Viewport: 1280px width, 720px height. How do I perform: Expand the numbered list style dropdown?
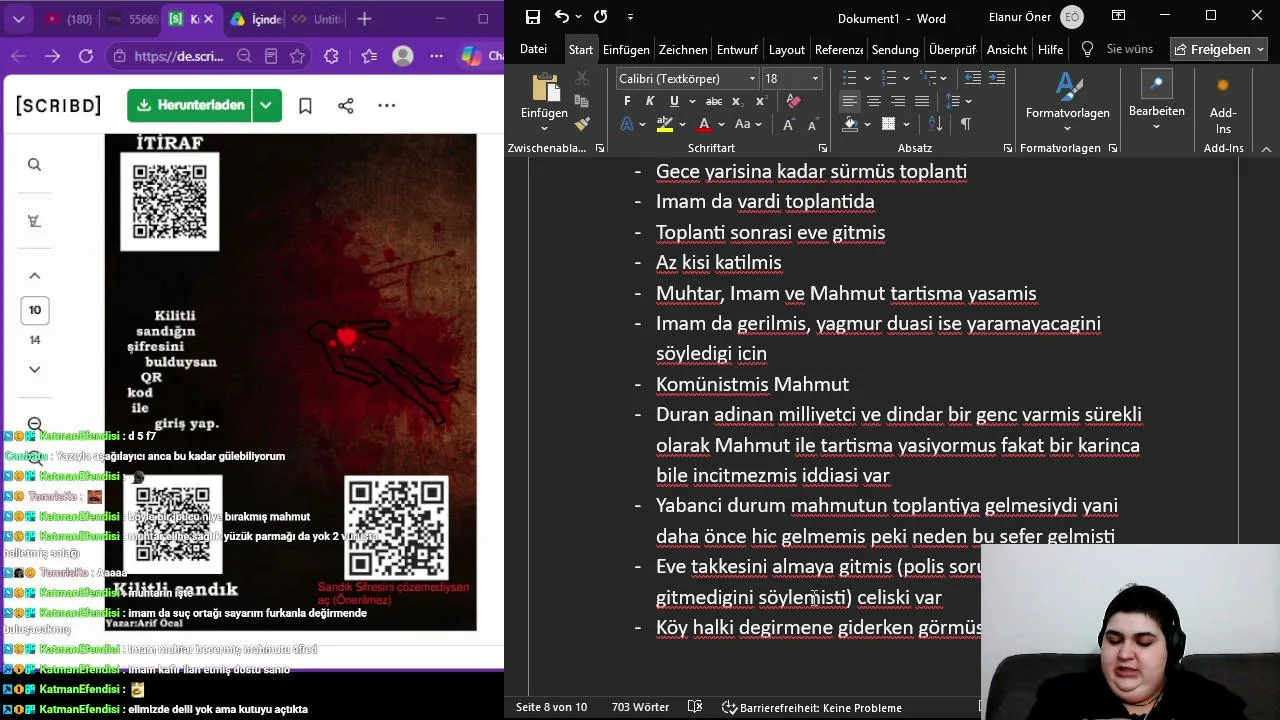(906, 78)
